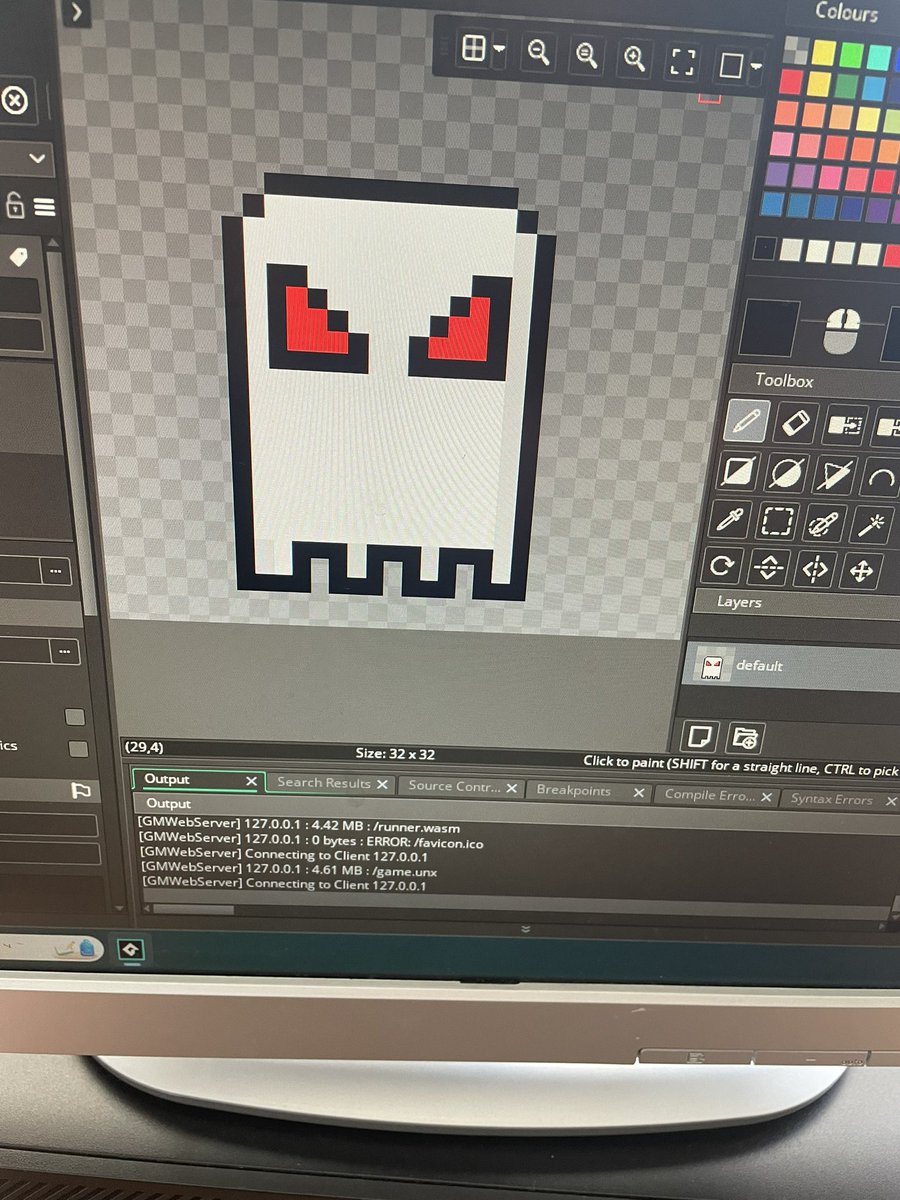Close the Search Results tab
Screen dimensions: 900x1200
coord(382,785)
